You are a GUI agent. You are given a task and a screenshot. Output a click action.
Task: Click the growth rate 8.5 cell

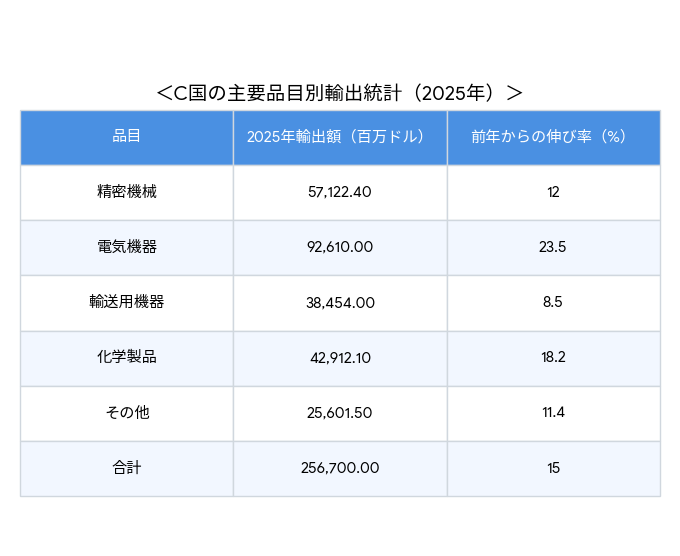(553, 302)
